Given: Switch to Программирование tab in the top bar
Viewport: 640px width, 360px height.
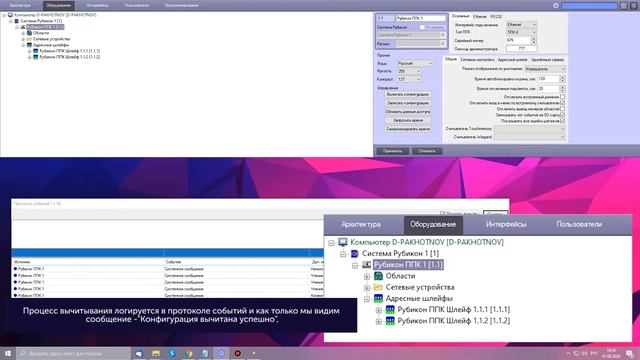Looking at the screenshot, I should pyautogui.click(x=182, y=5).
